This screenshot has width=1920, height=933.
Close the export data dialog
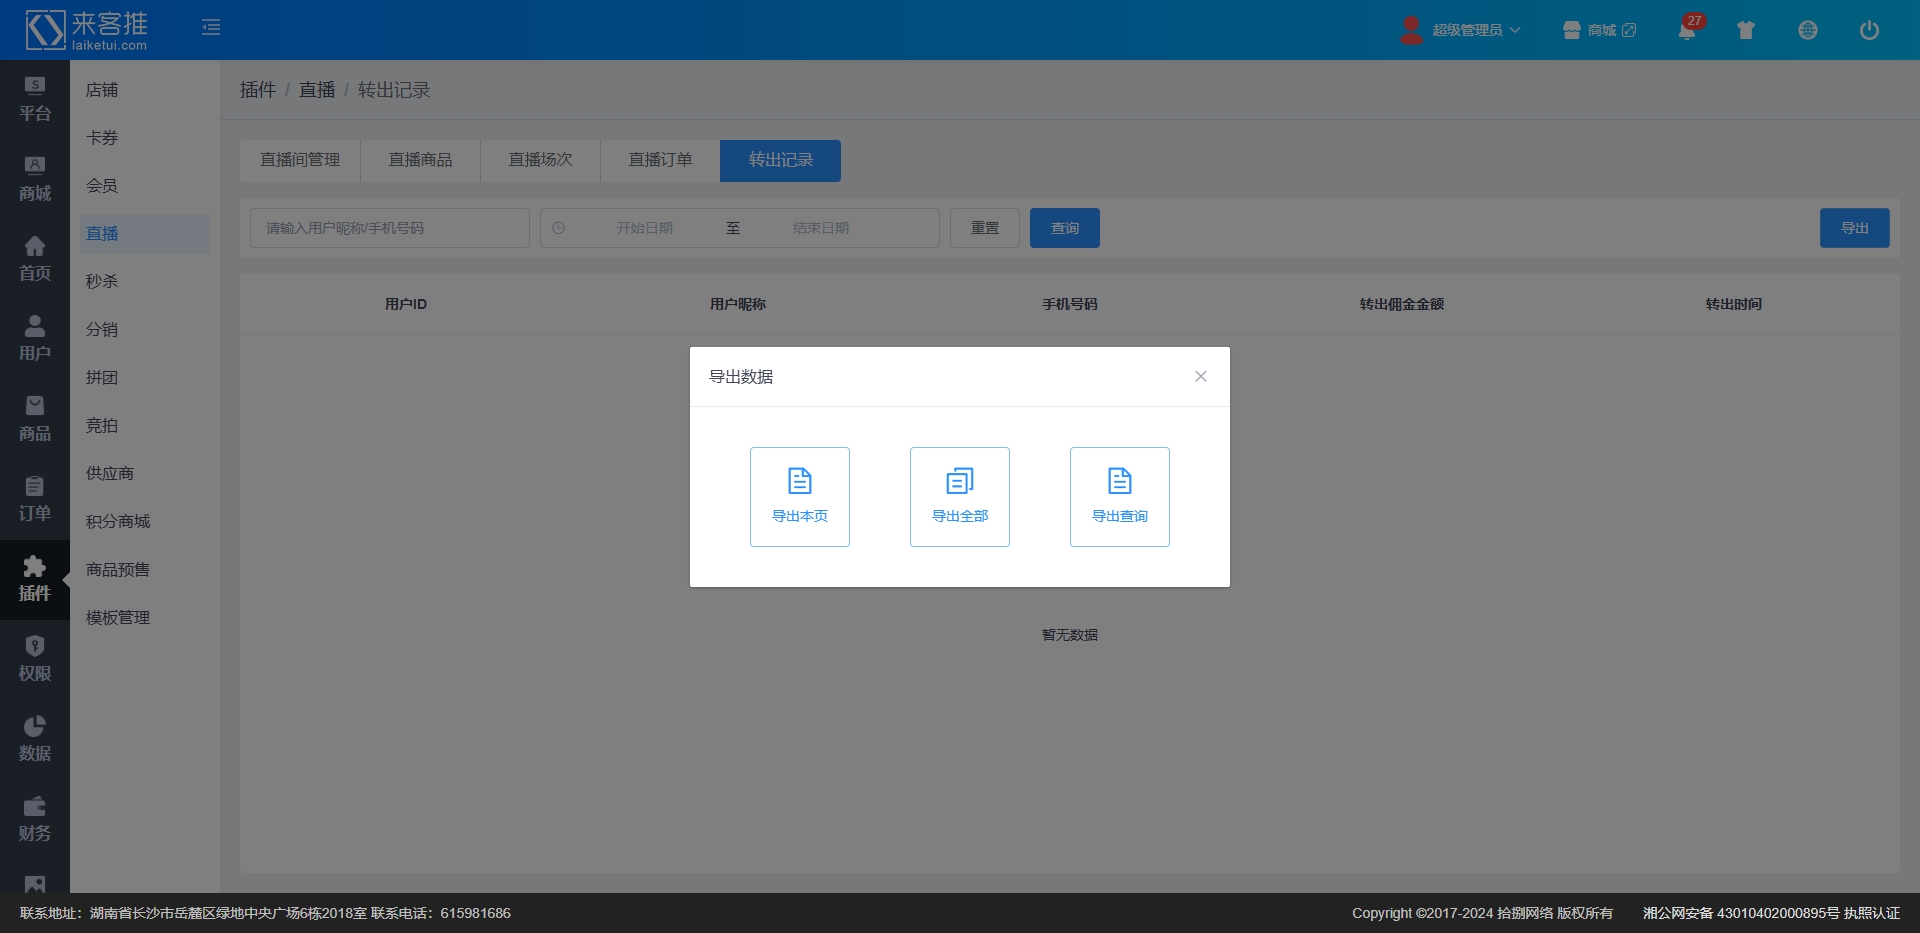point(1200,377)
